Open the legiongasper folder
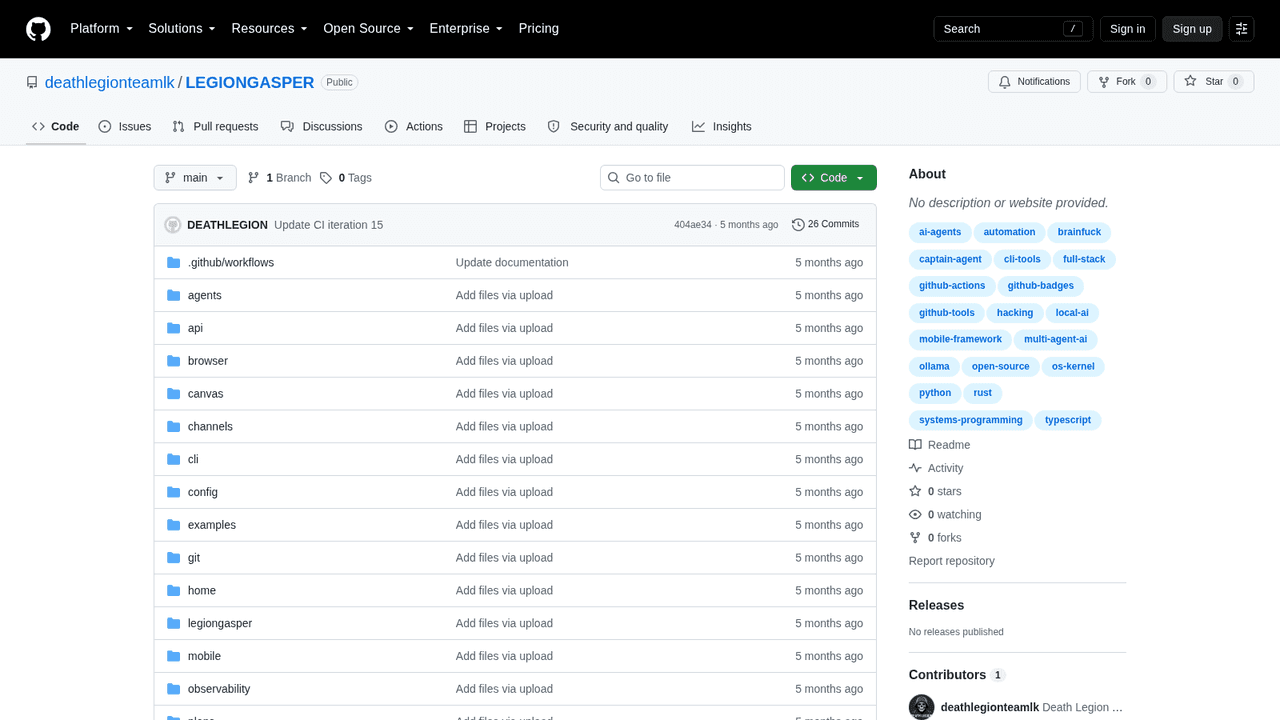Screen dimensions: 1280x720 click(220, 624)
